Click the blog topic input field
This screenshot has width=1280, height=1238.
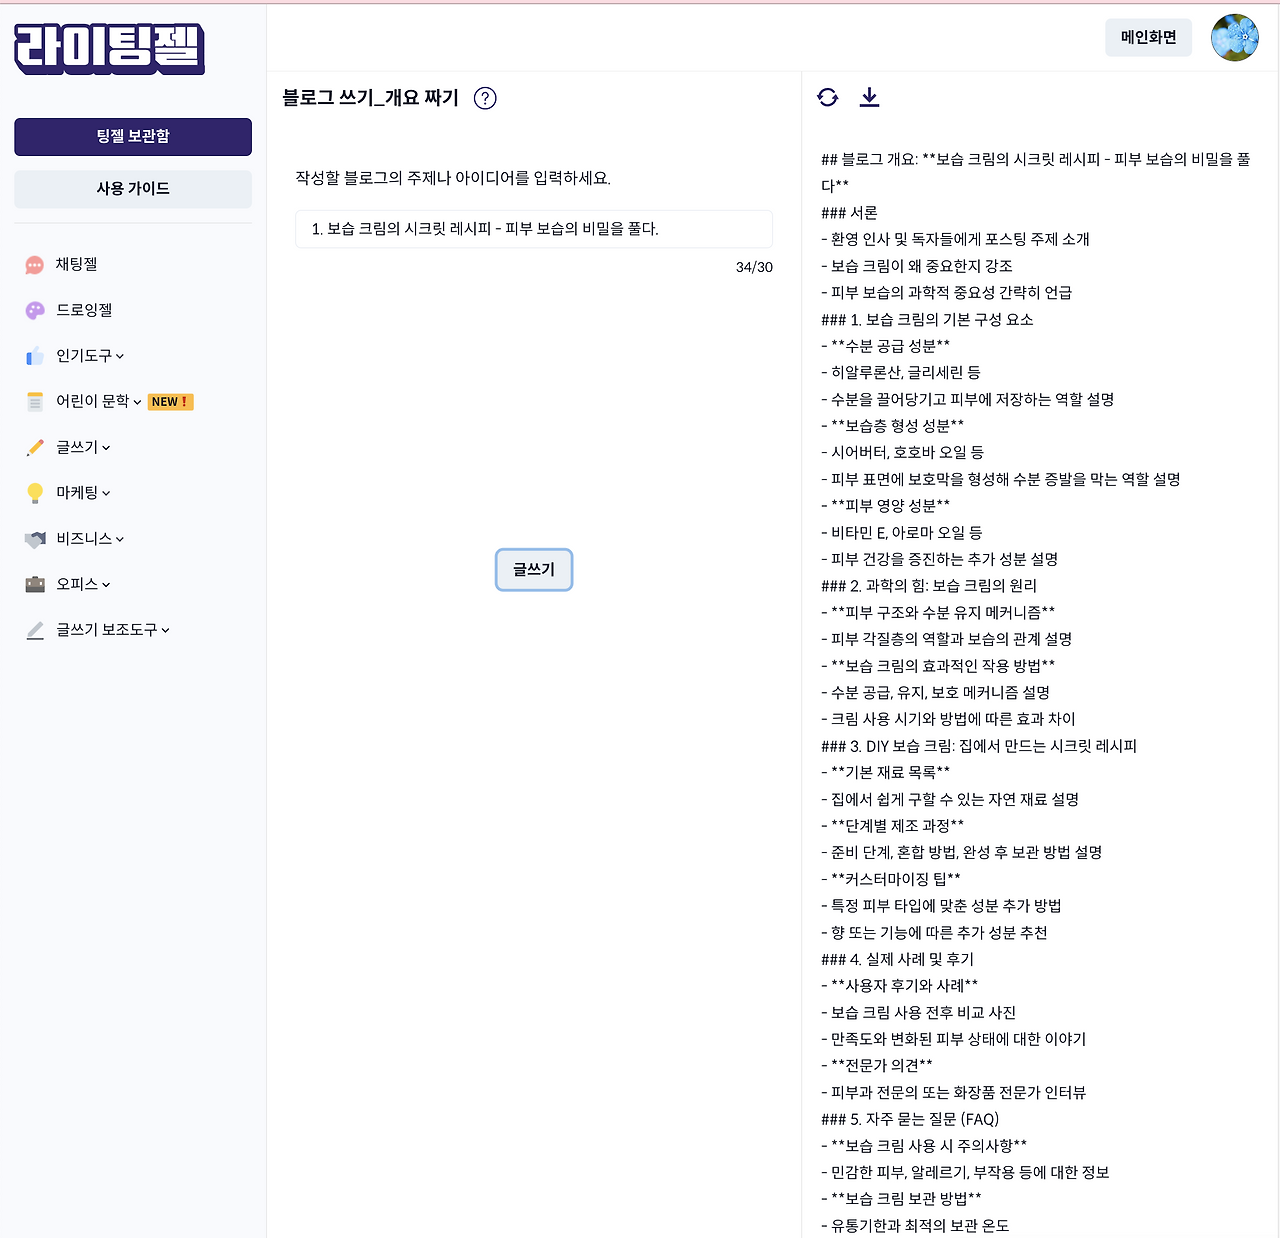(x=534, y=229)
